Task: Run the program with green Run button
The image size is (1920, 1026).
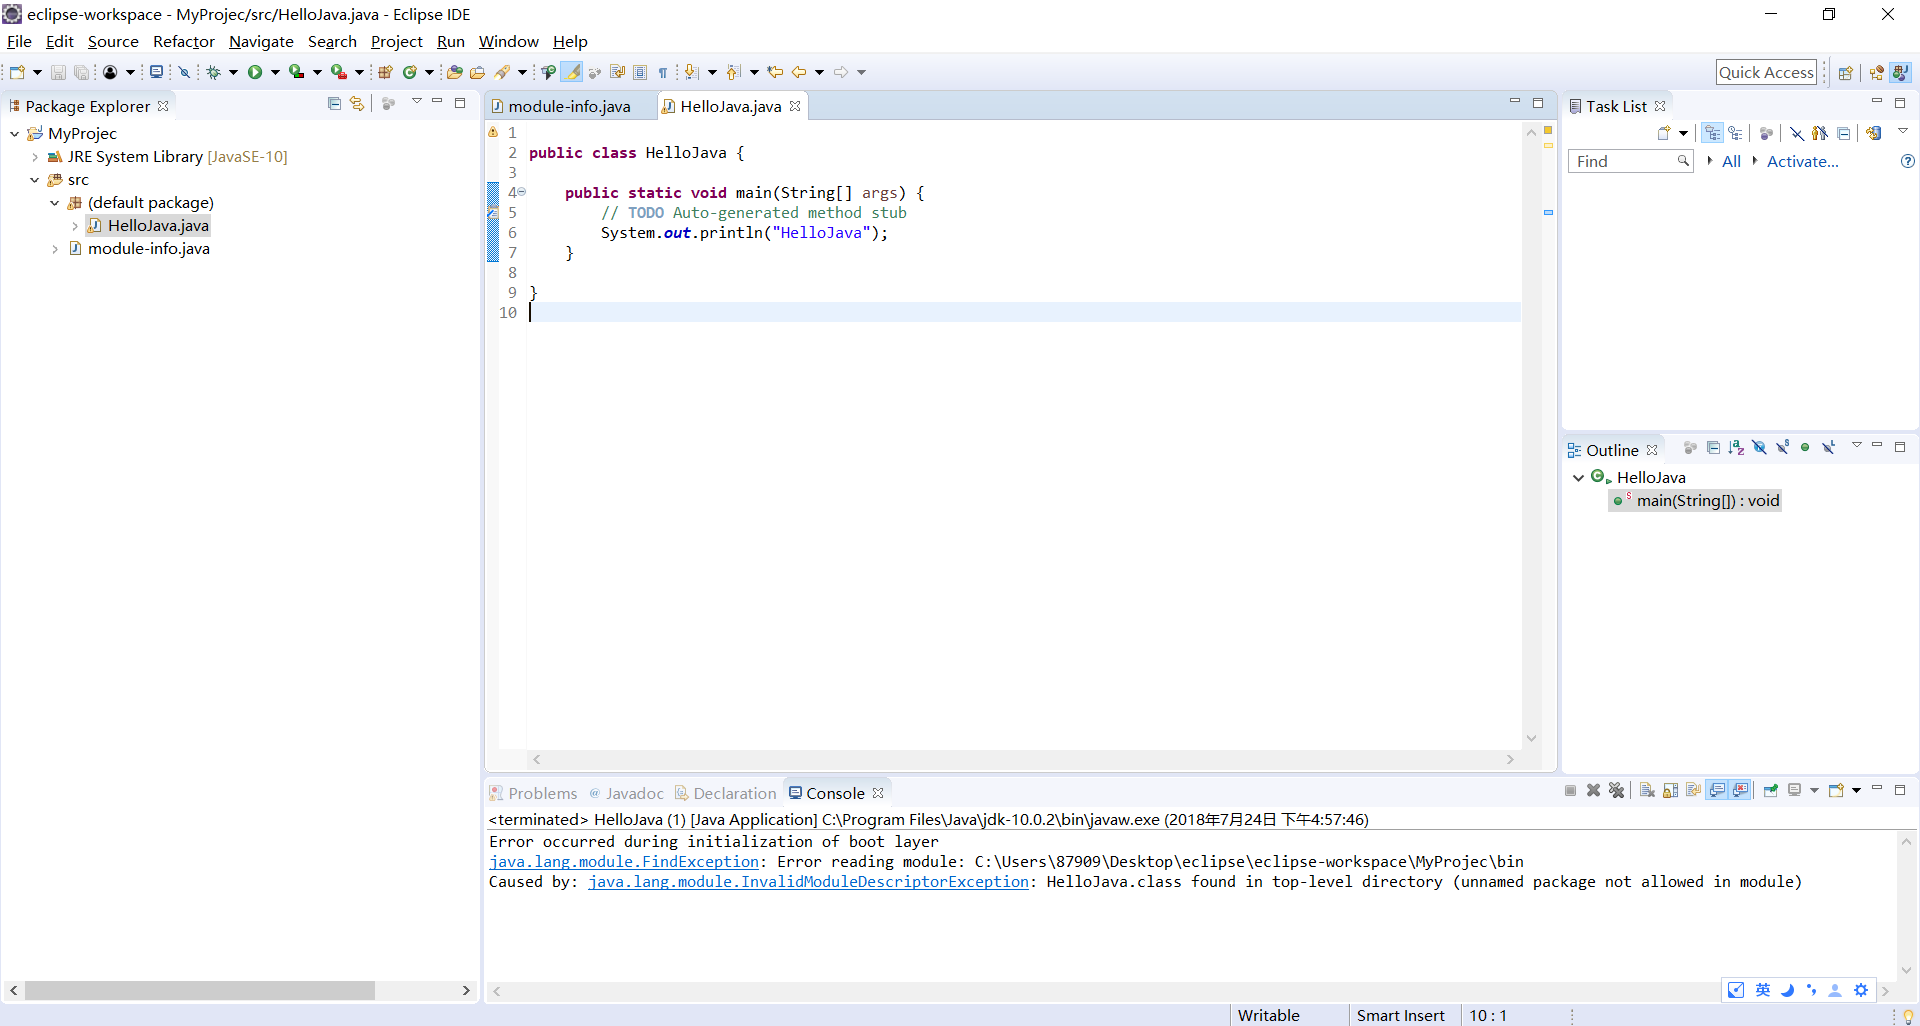Action: [254, 72]
